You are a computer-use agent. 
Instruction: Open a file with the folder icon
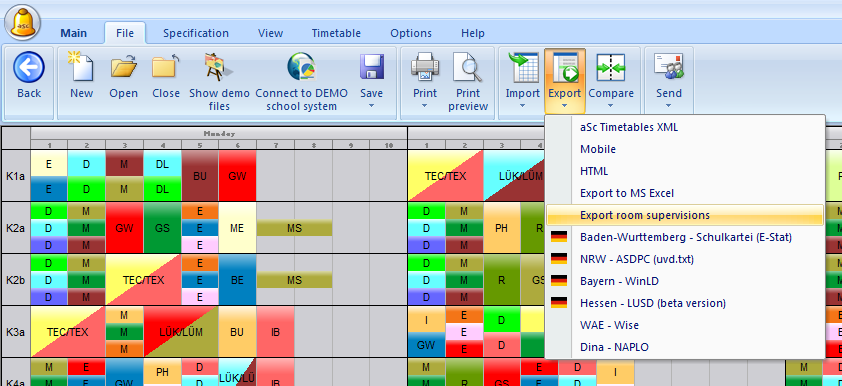click(124, 66)
